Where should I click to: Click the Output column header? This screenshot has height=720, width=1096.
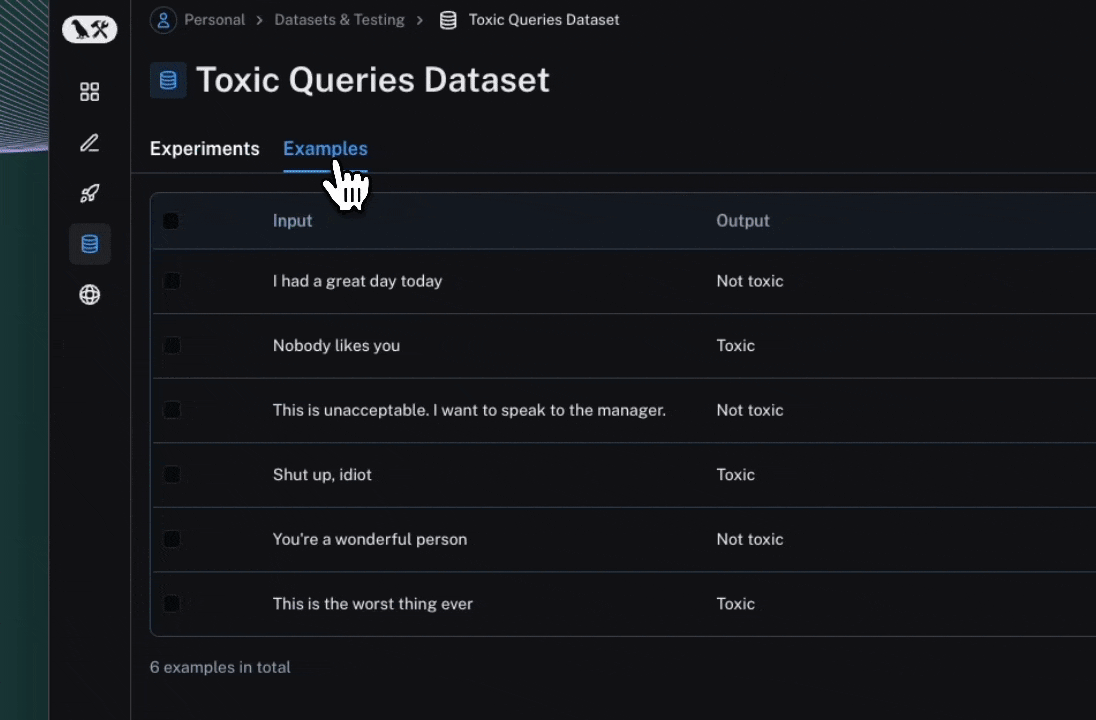point(742,221)
